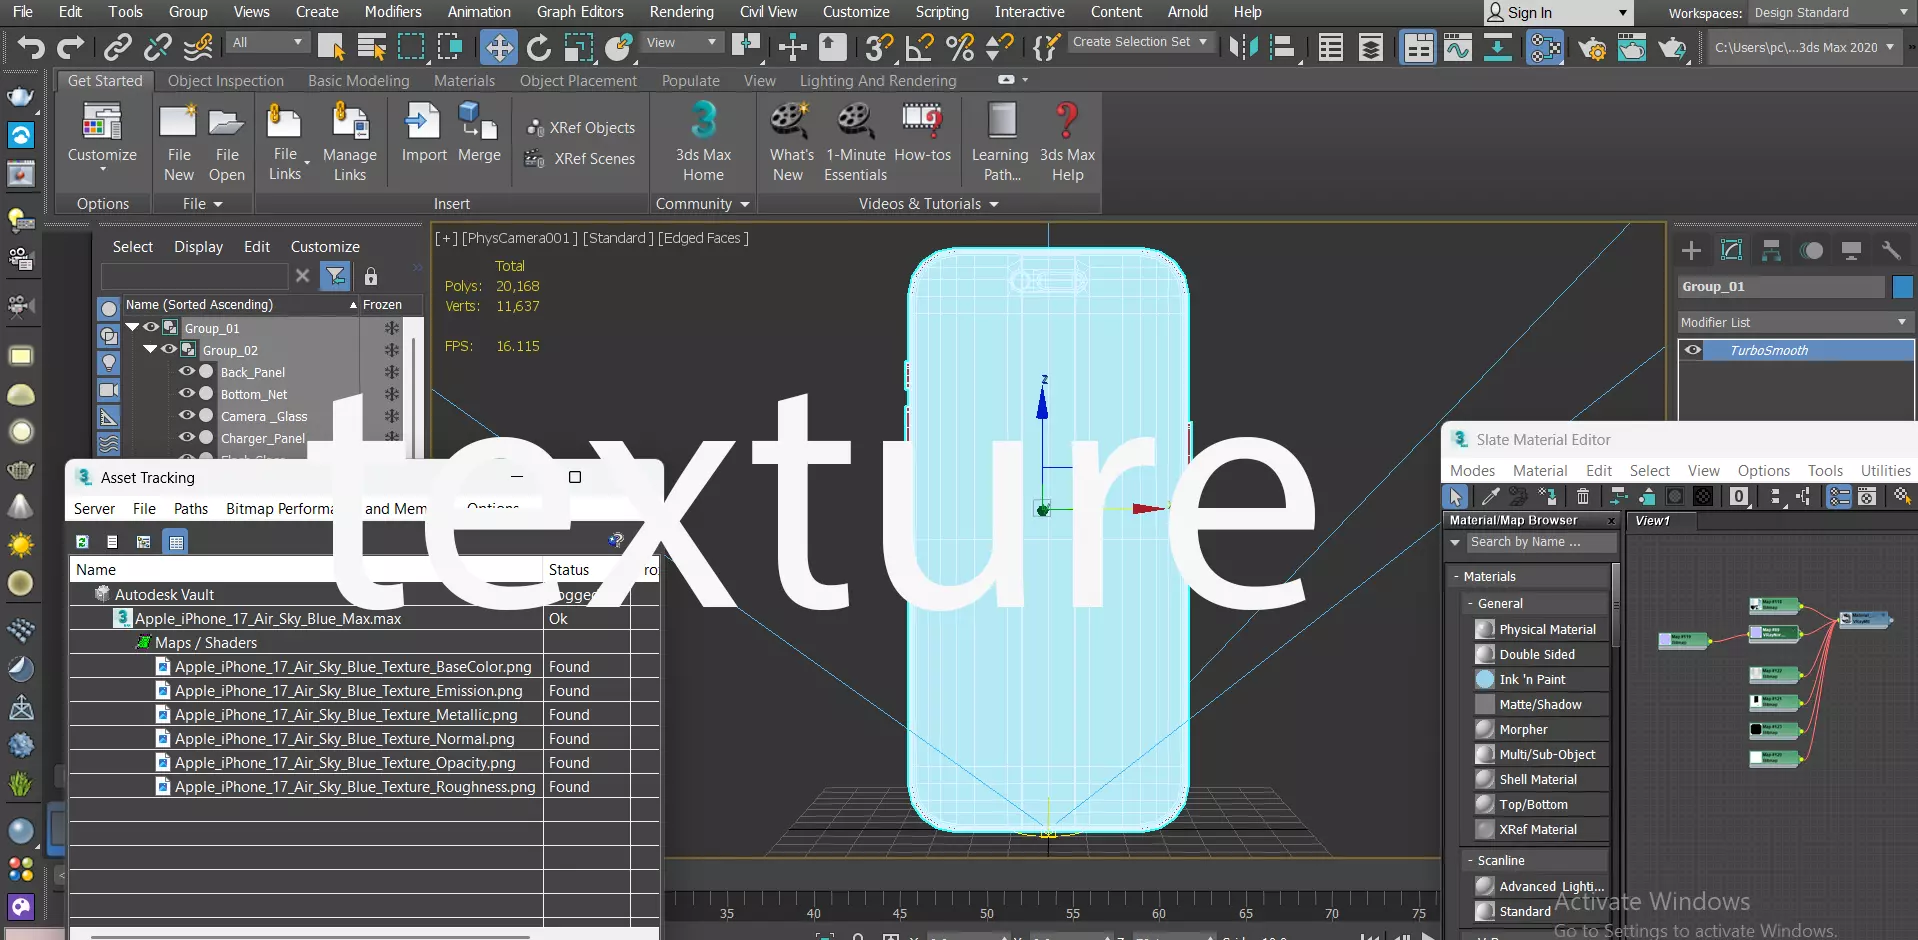Switch to the Object Inspection ribbon tab
The height and width of the screenshot is (940, 1918).
pos(226,81)
